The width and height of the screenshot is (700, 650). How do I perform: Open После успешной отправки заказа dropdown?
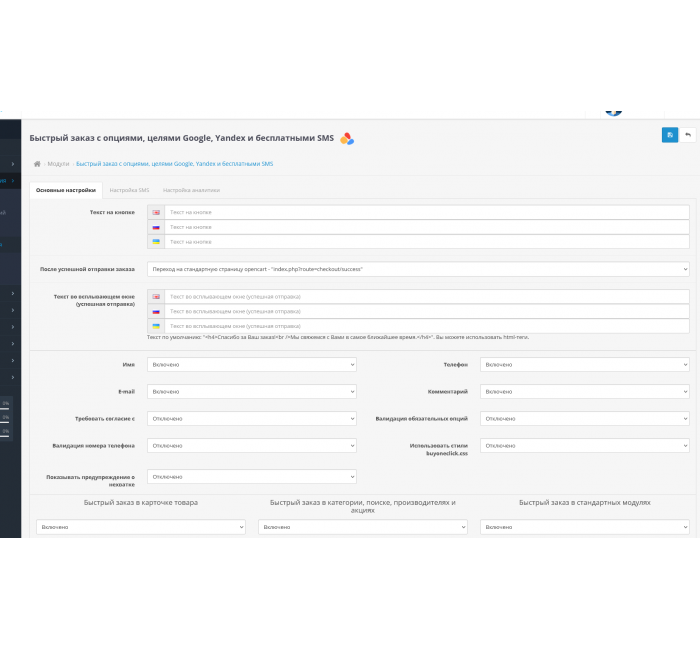point(418,269)
